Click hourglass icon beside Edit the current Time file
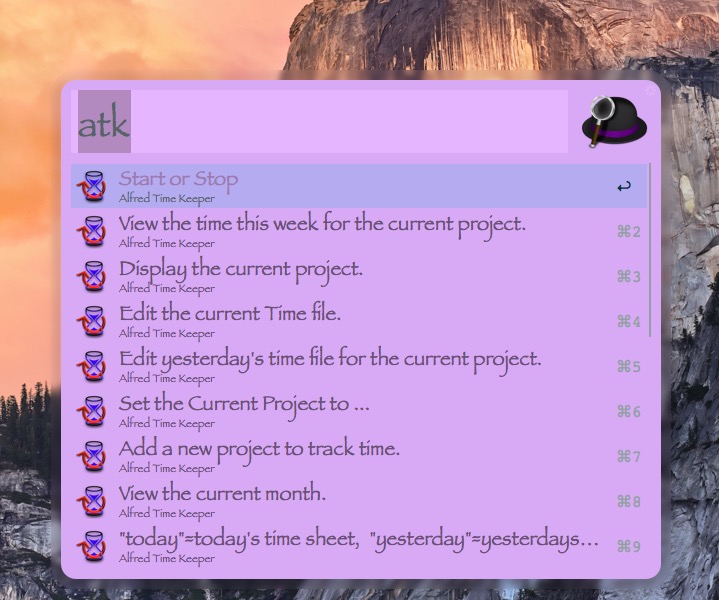 (x=92, y=321)
